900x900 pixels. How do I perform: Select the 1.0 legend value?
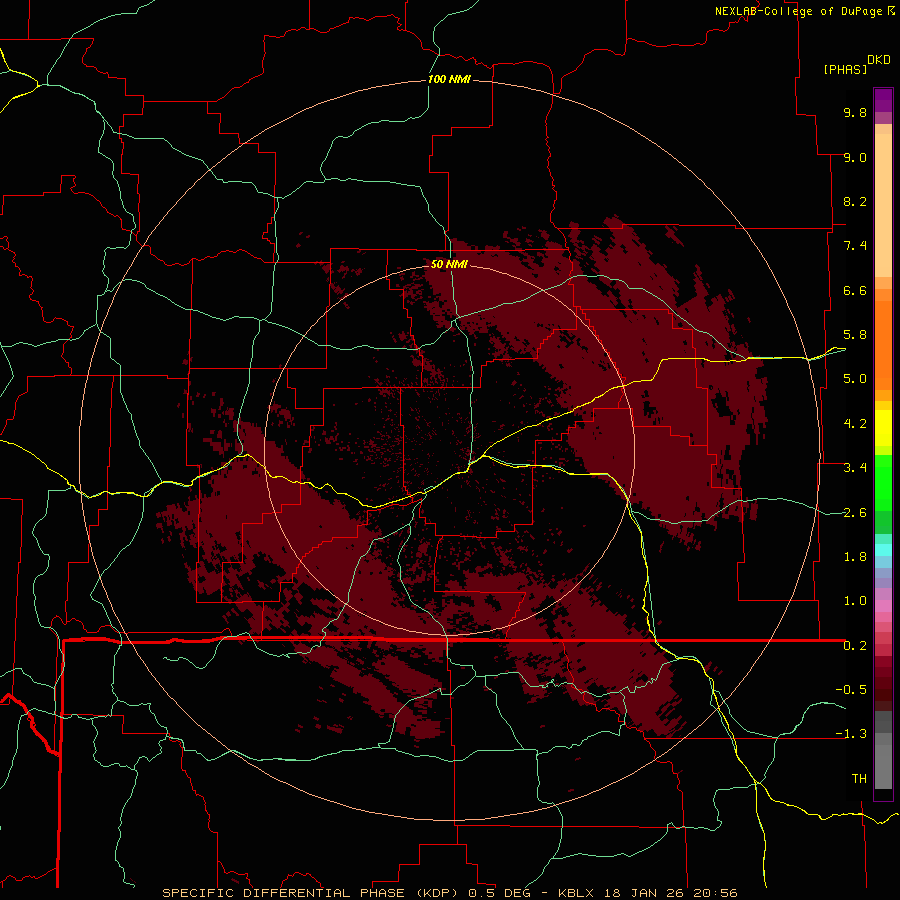coord(855,601)
